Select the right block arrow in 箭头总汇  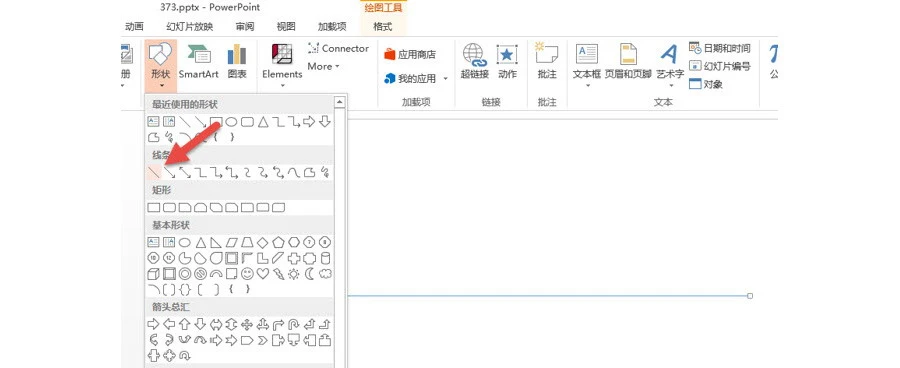tap(153, 324)
